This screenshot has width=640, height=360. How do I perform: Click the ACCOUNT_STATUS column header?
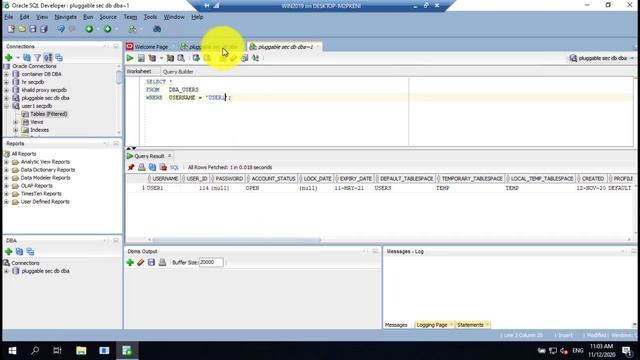coord(273,179)
